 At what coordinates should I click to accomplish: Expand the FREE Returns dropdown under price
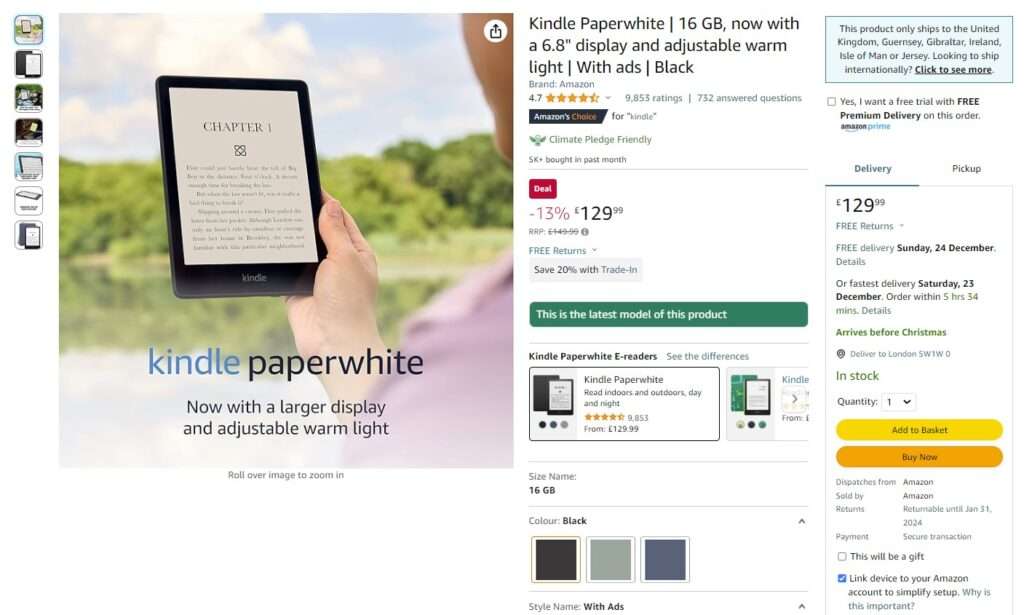563,251
